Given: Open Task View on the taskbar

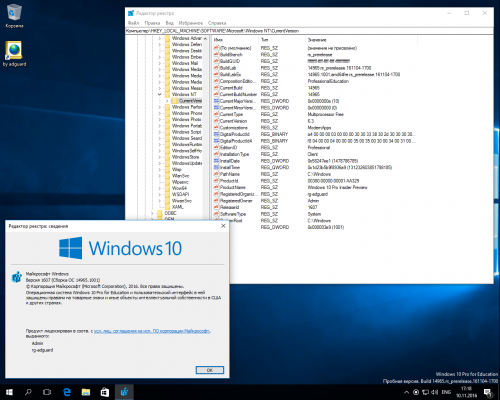Looking at the screenshot, I should pyautogui.click(x=47, y=392).
